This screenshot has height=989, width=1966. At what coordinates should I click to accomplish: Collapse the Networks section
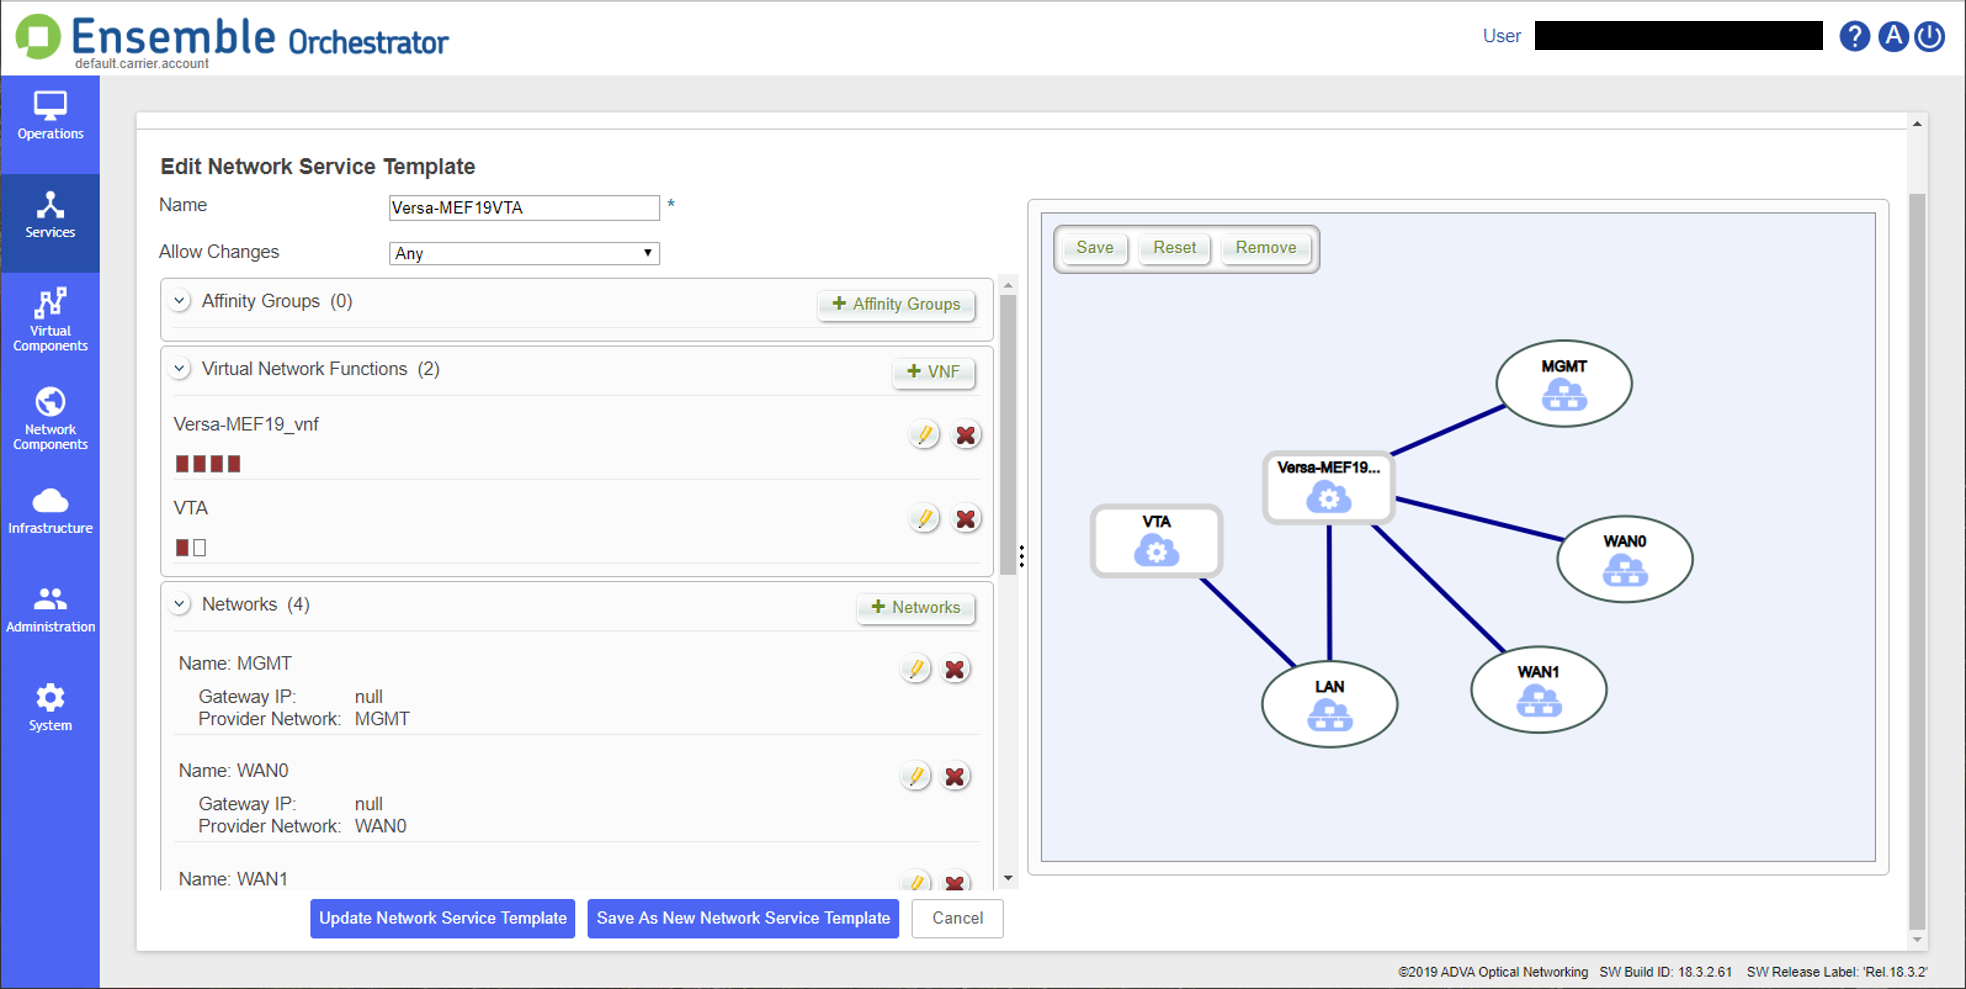(x=180, y=604)
